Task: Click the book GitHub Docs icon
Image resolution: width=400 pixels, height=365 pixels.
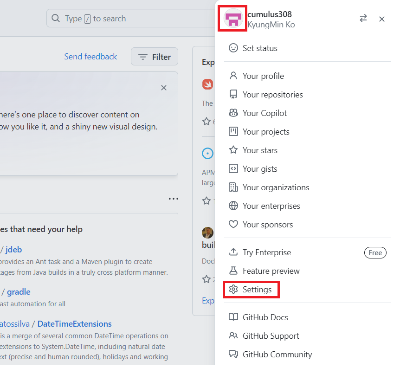Action: [x=233, y=317]
